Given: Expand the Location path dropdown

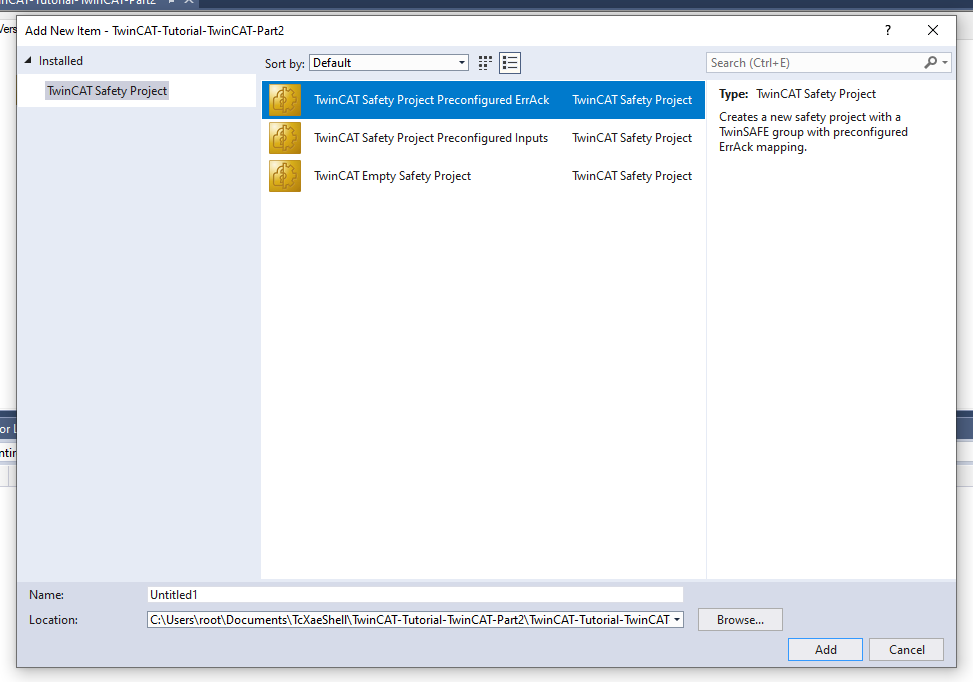Looking at the screenshot, I should coord(676,620).
